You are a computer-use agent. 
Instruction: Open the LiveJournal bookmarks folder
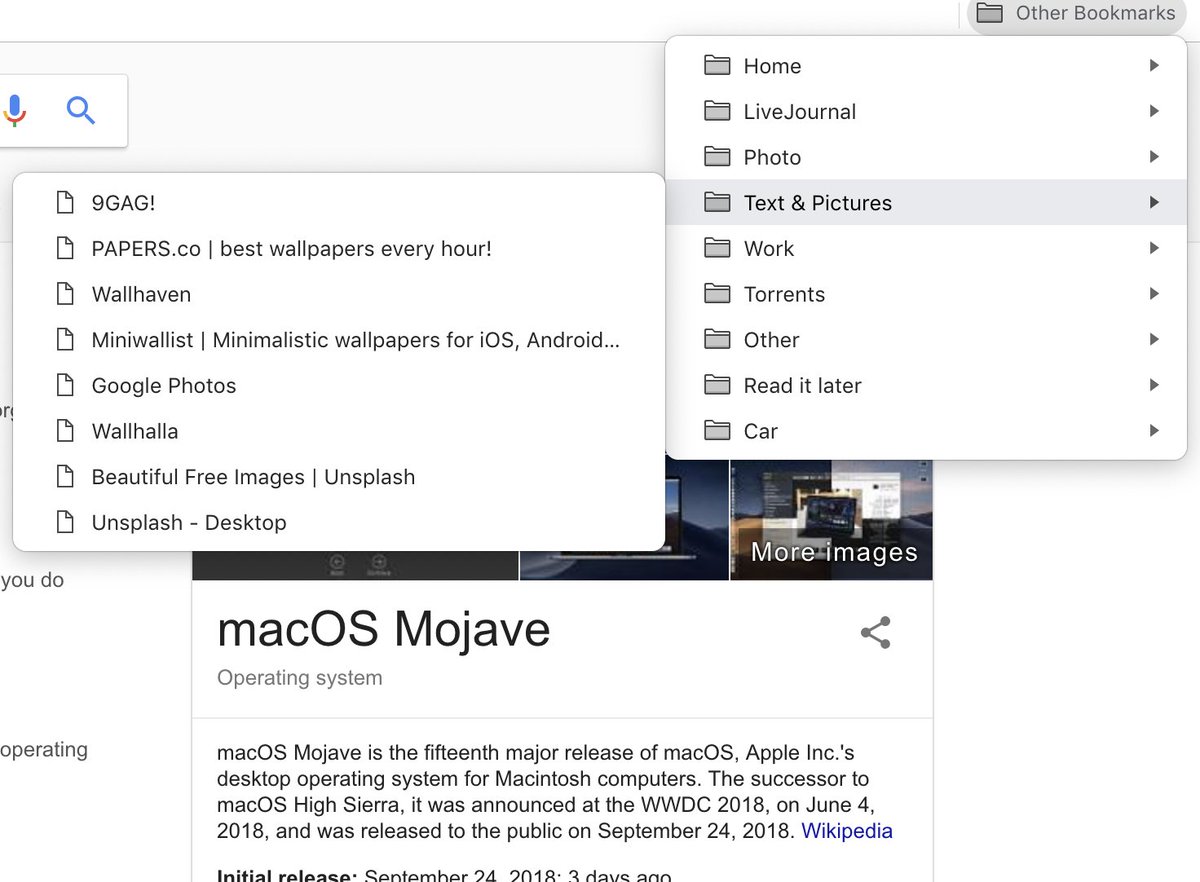pos(926,112)
